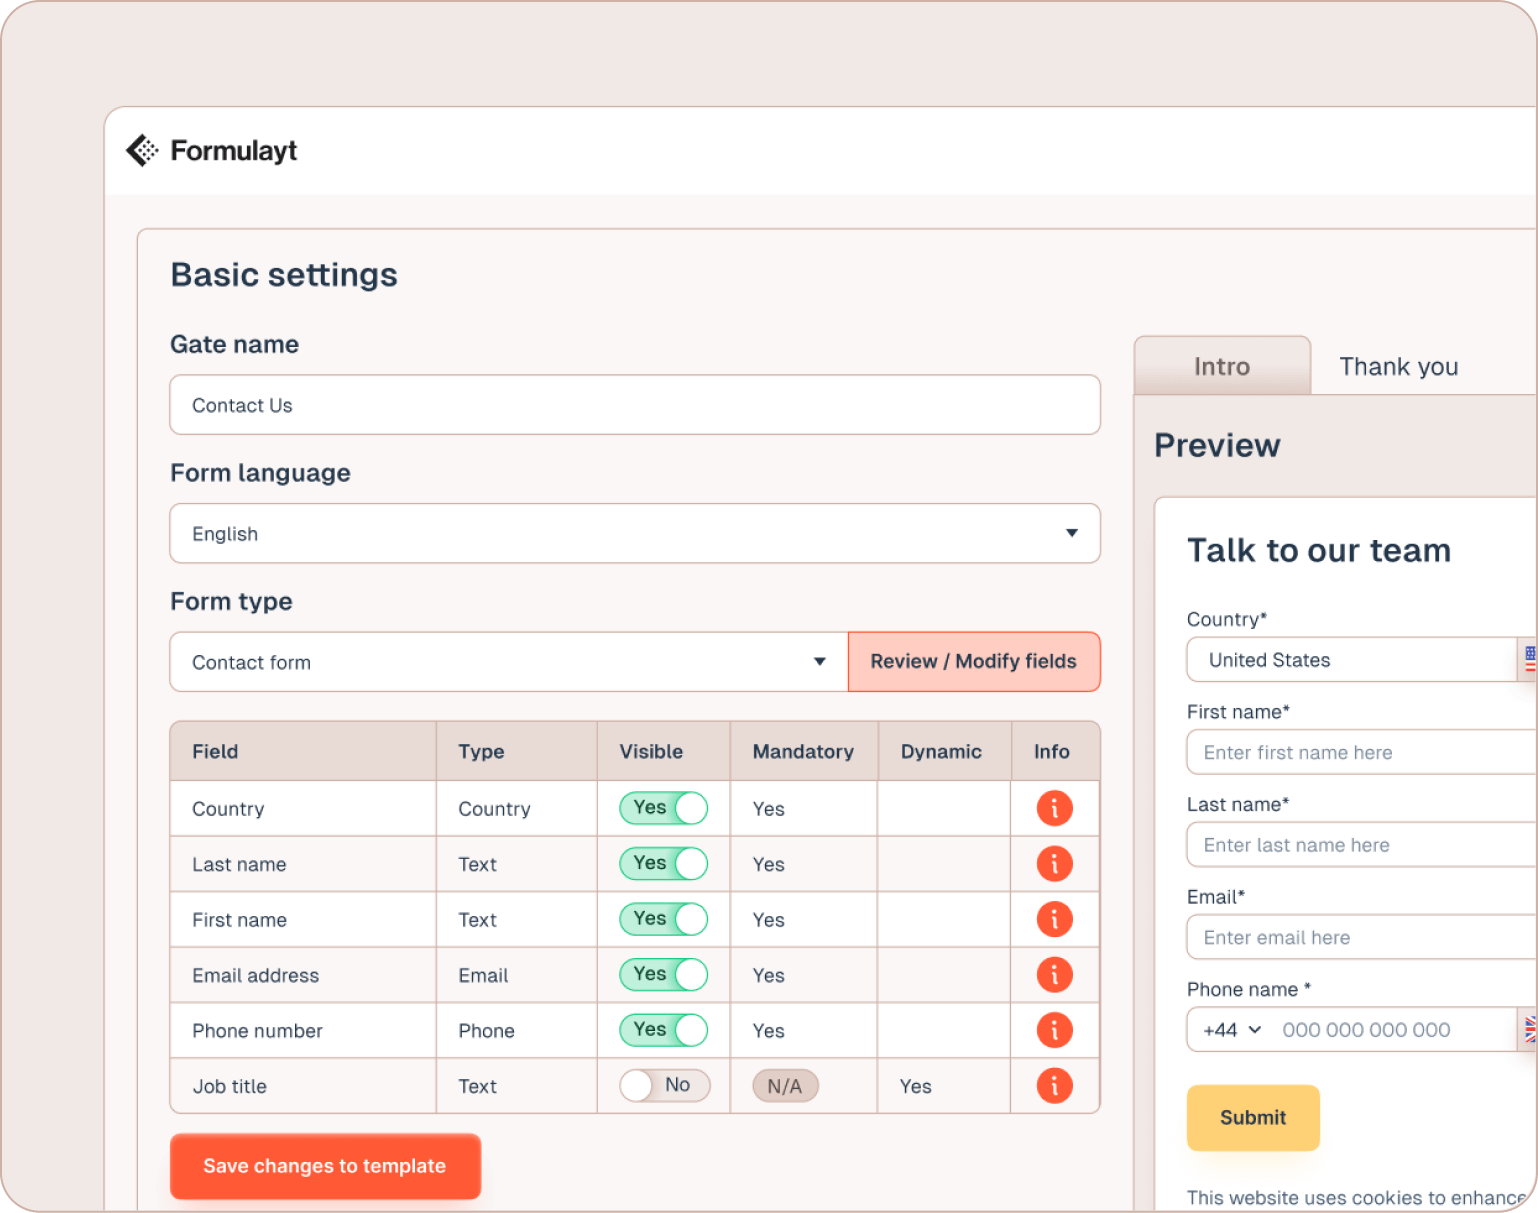
Task: Open the +44 country code dropdown
Action: pos(1232,1030)
